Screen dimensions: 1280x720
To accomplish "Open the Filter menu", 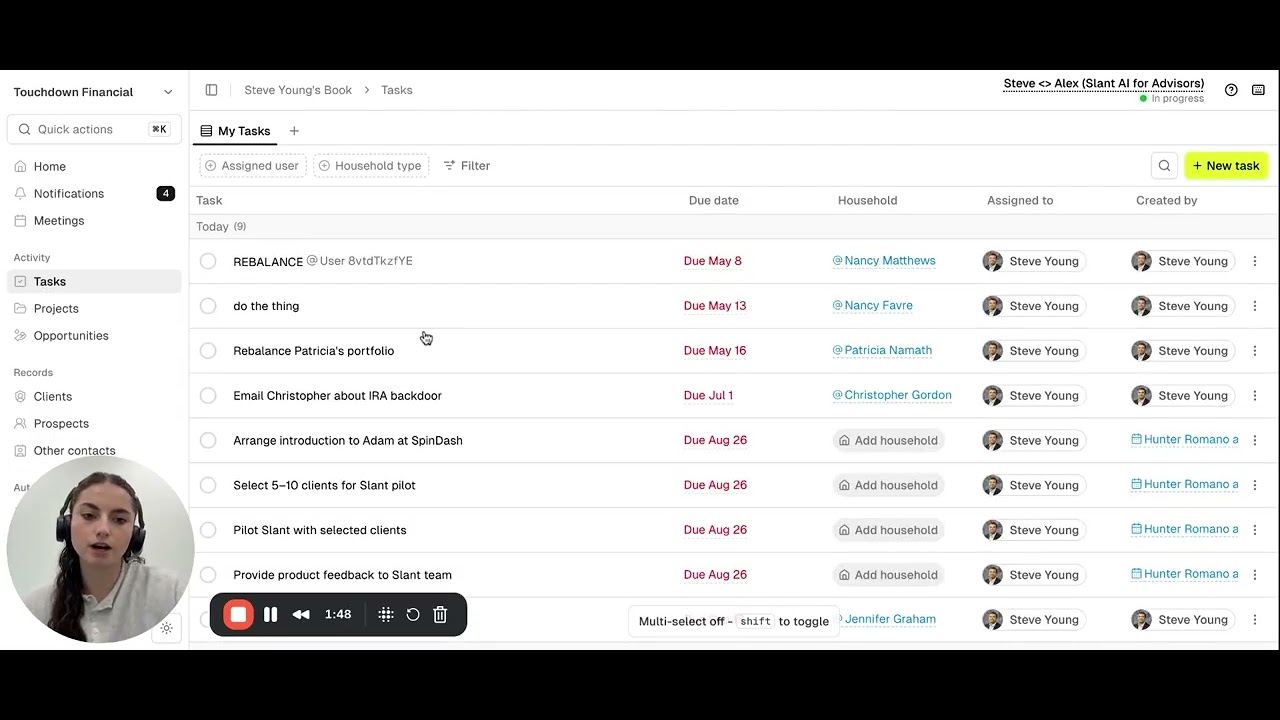I will point(466,166).
